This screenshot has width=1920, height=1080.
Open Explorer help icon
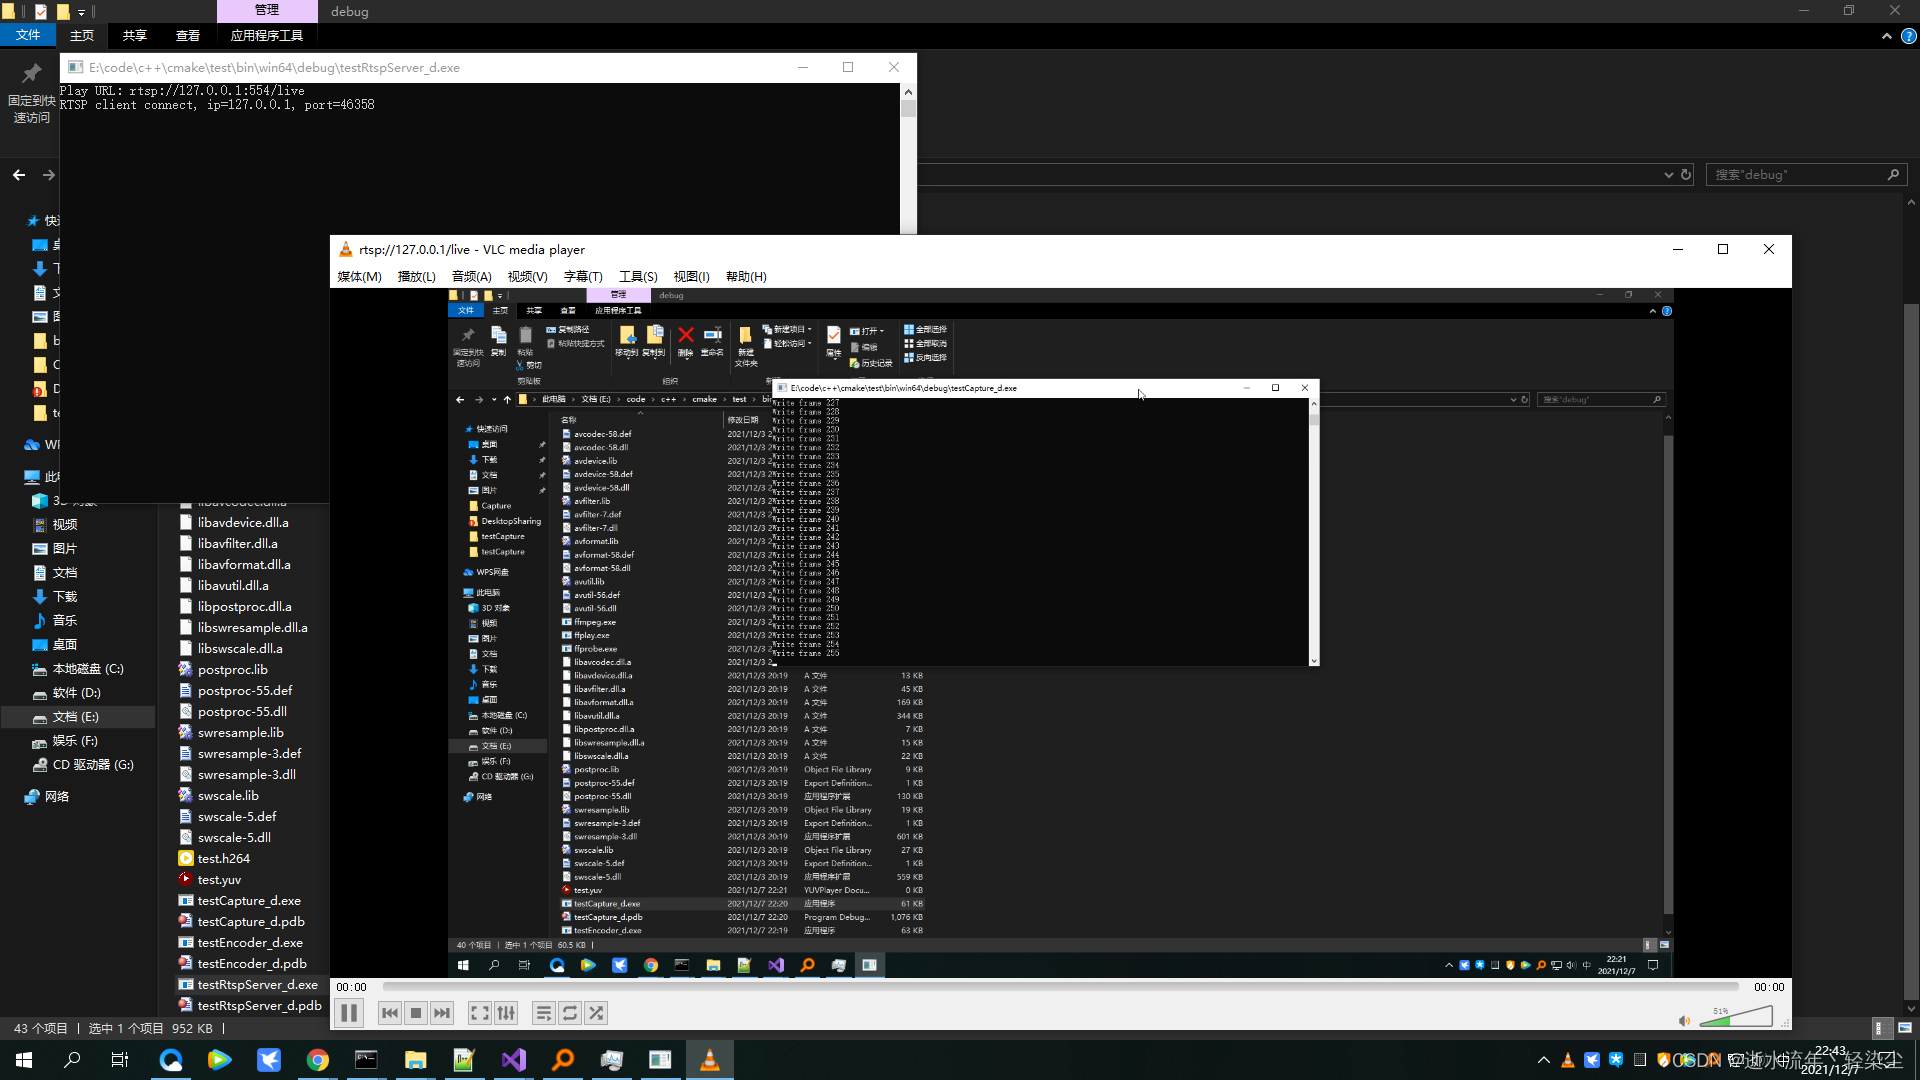tap(1908, 36)
